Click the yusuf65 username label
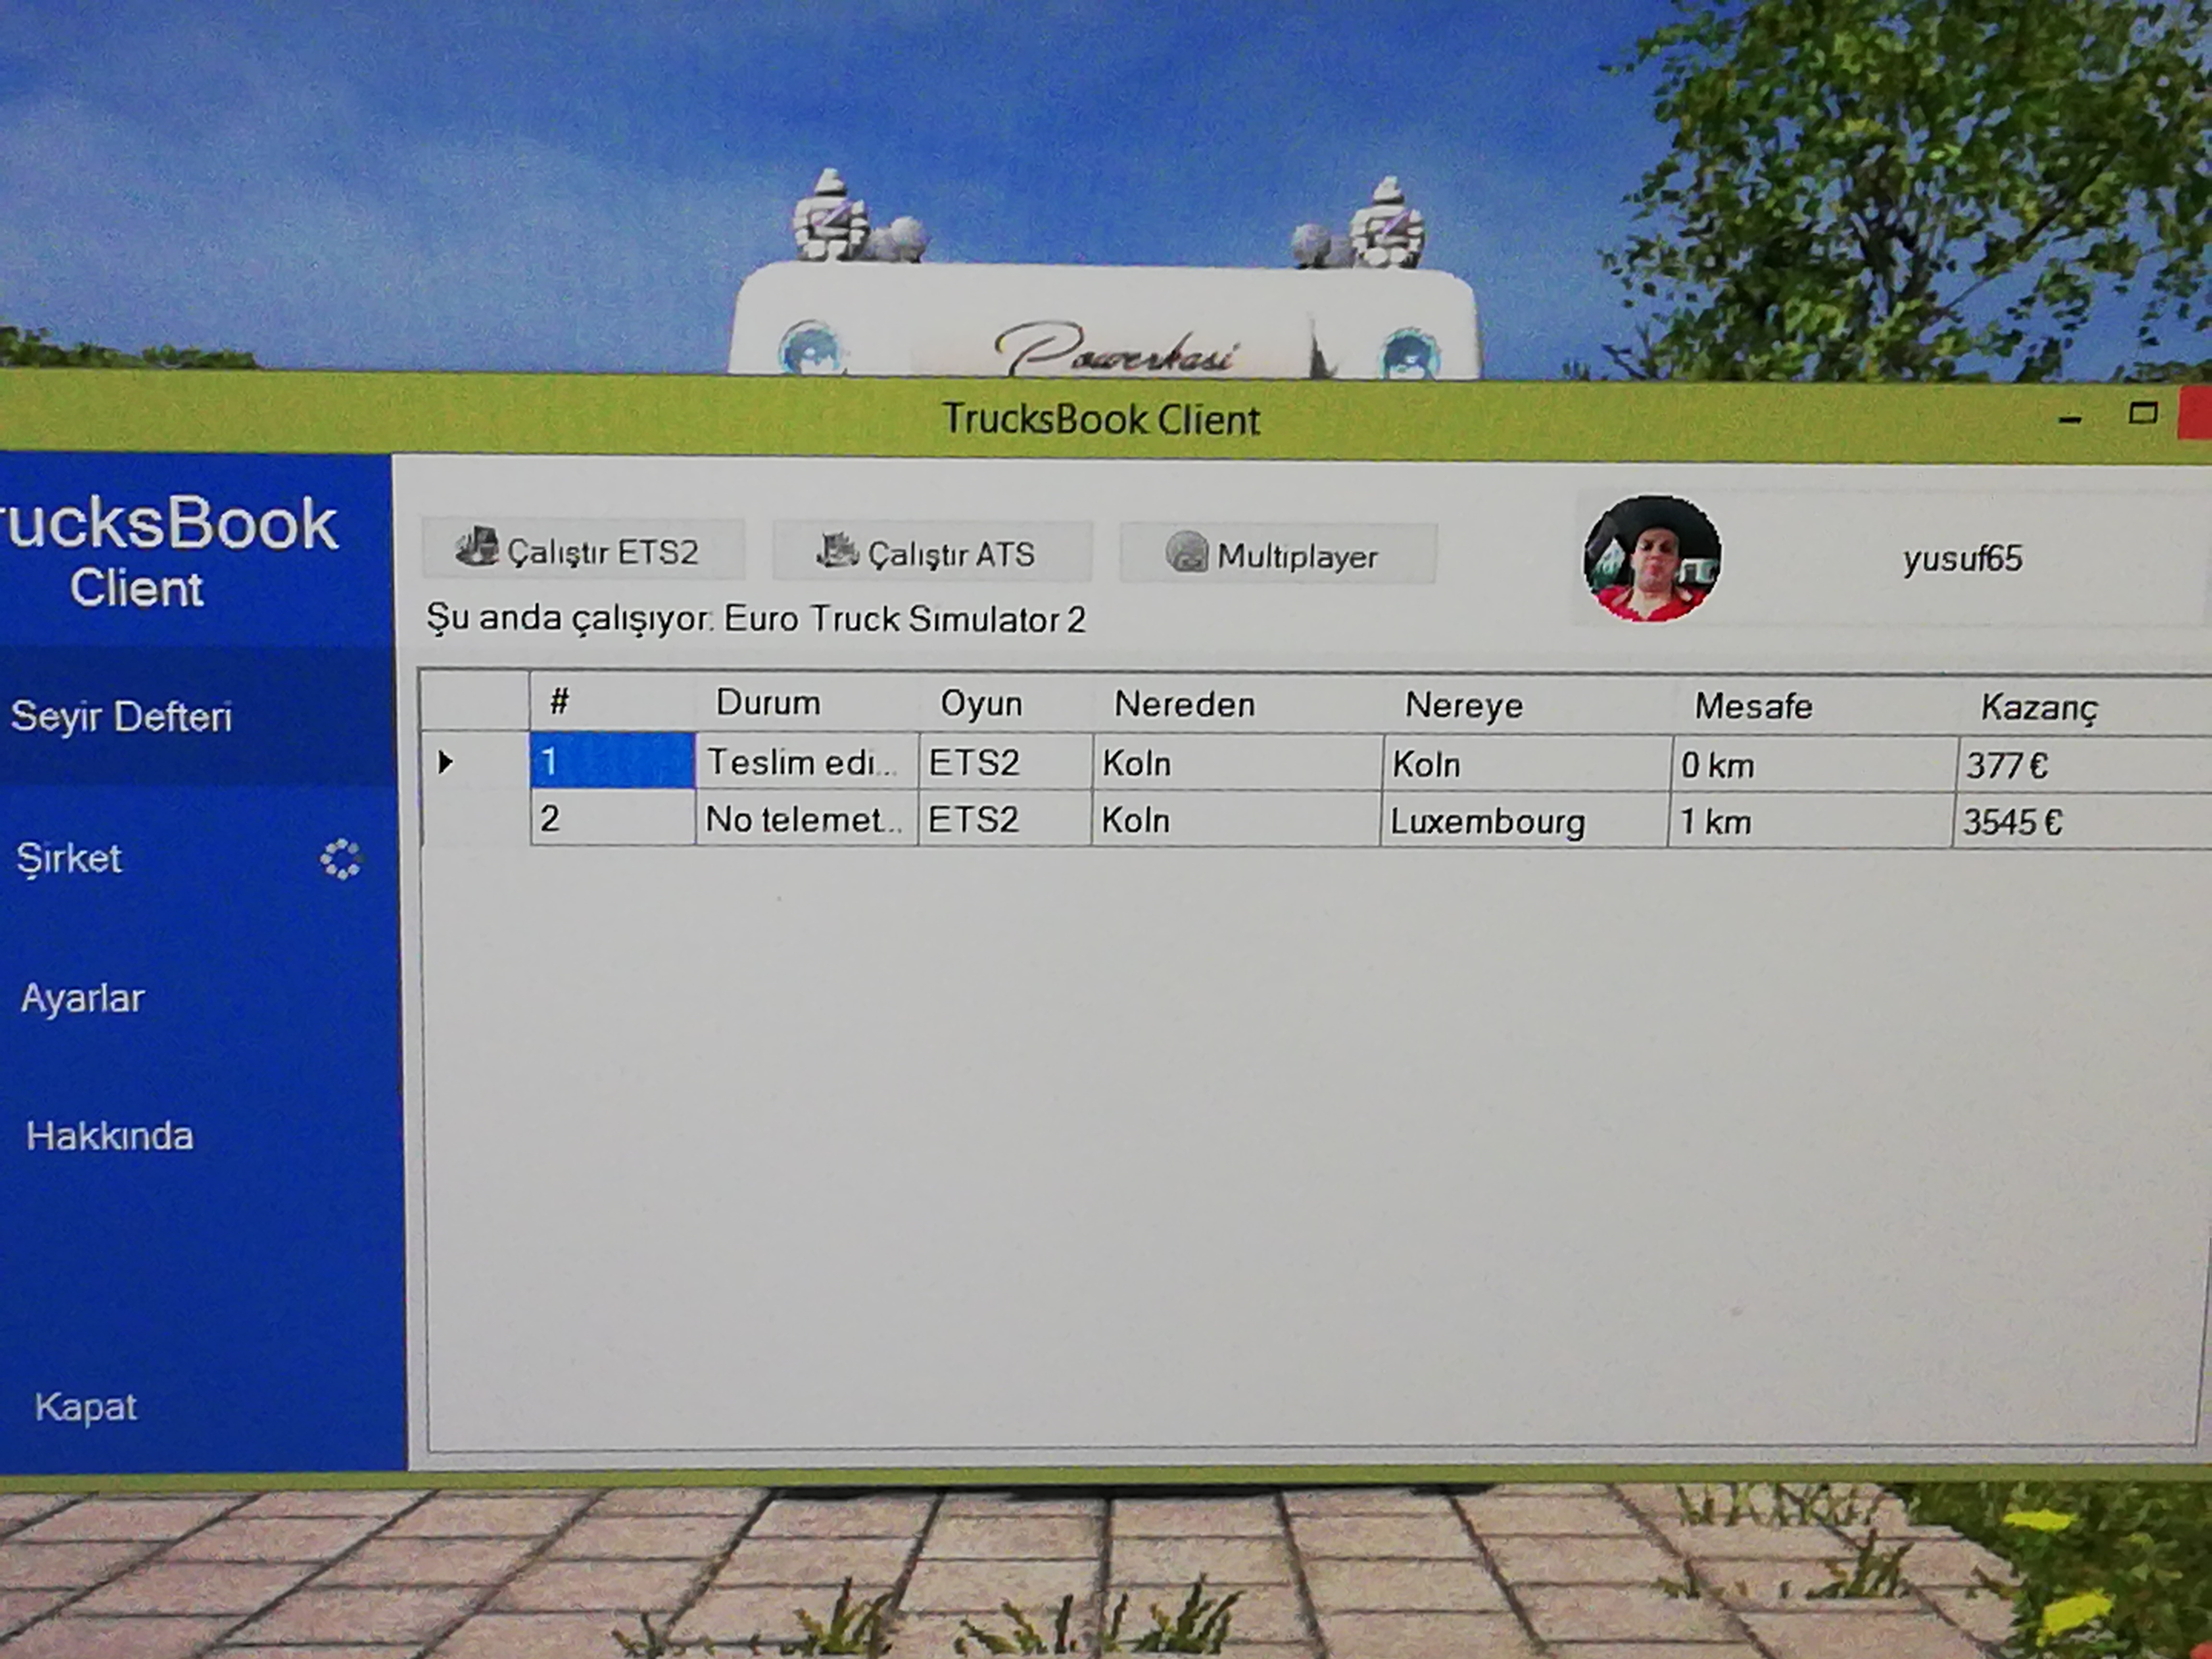The width and height of the screenshot is (2212, 1659). pyautogui.click(x=1962, y=558)
